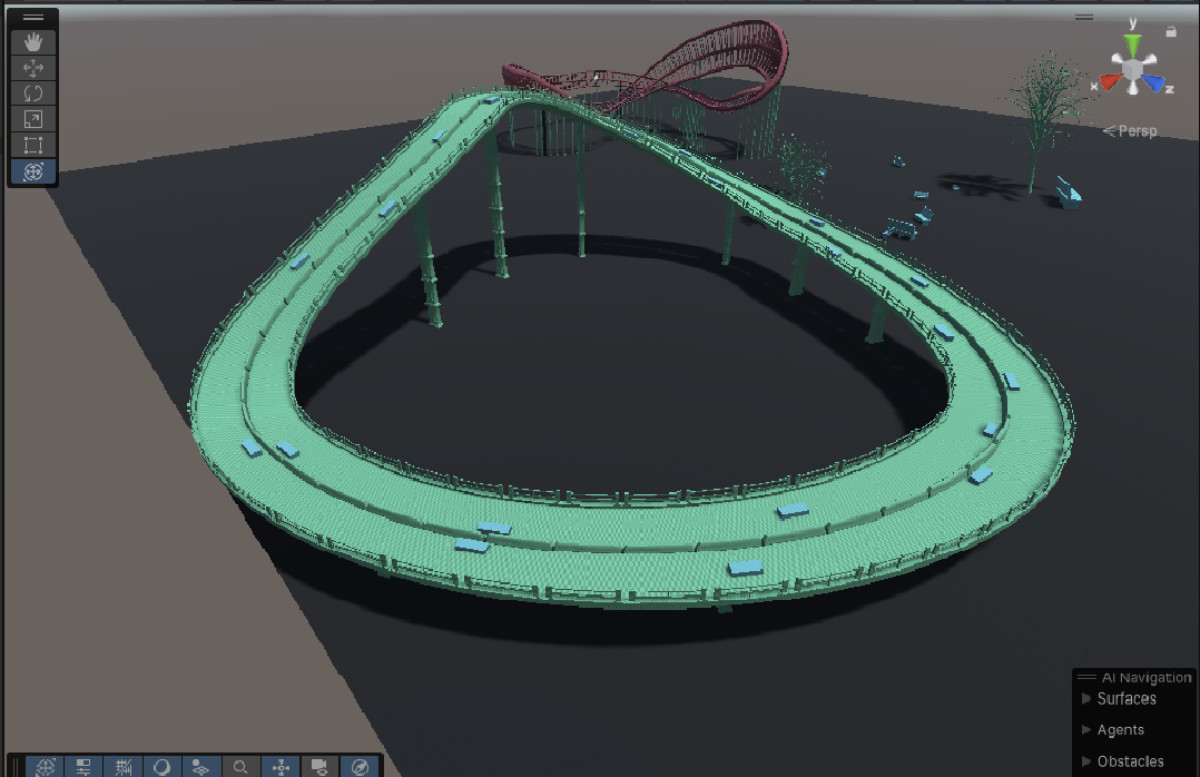This screenshot has height=777, width=1200.
Task: Click the tools overlay handle above Hand tool
Action: pyautogui.click(x=33, y=17)
